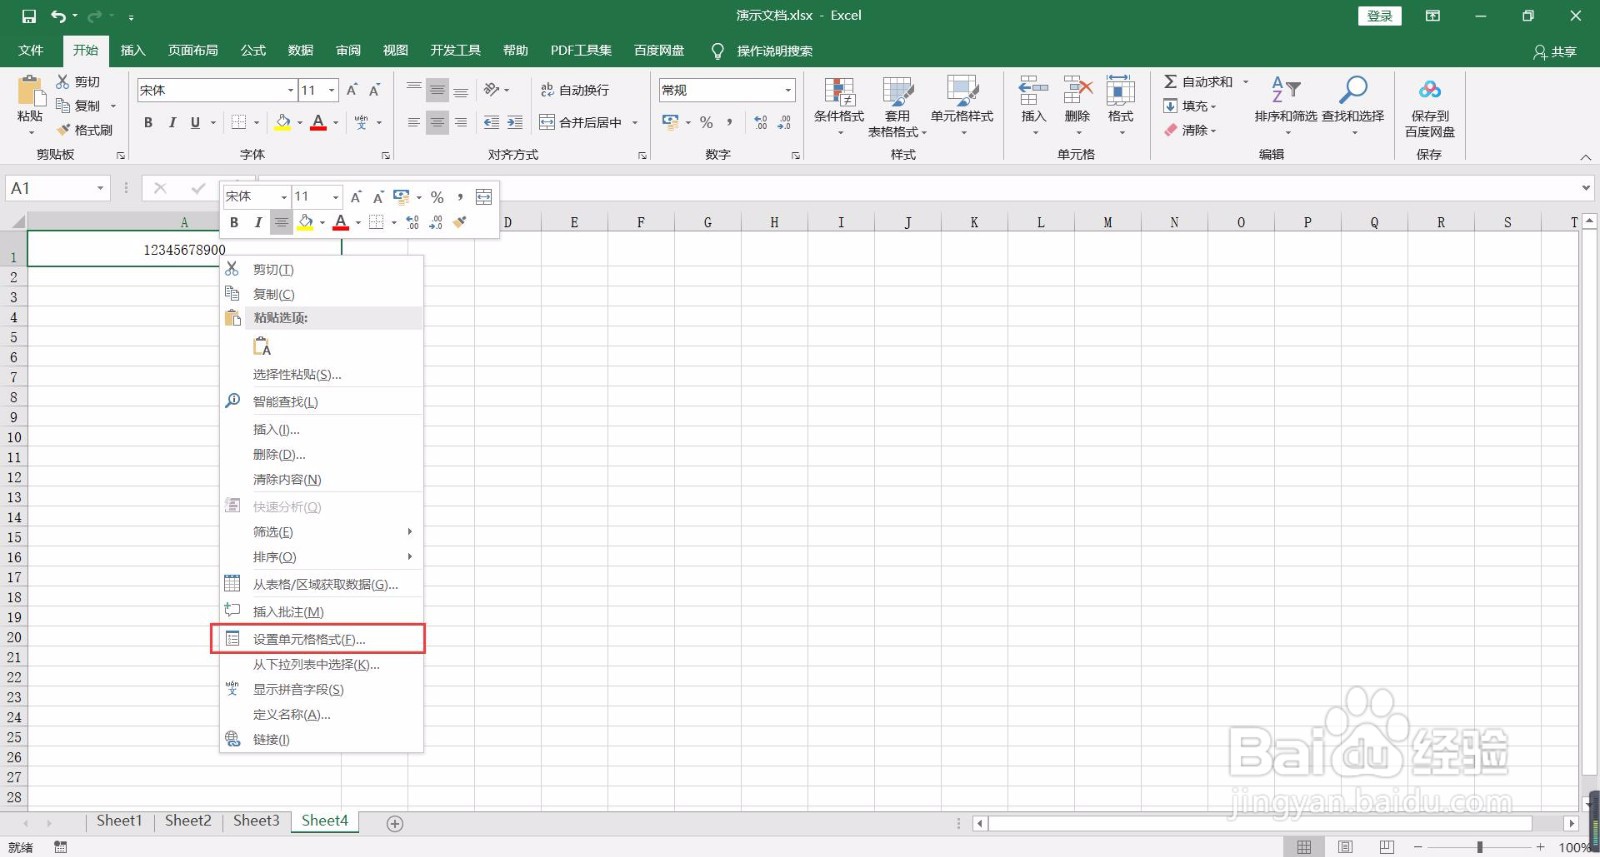Click Conditional Formatting icon
The height and width of the screenshot is (857, 1600).
[x=839, y=92]
